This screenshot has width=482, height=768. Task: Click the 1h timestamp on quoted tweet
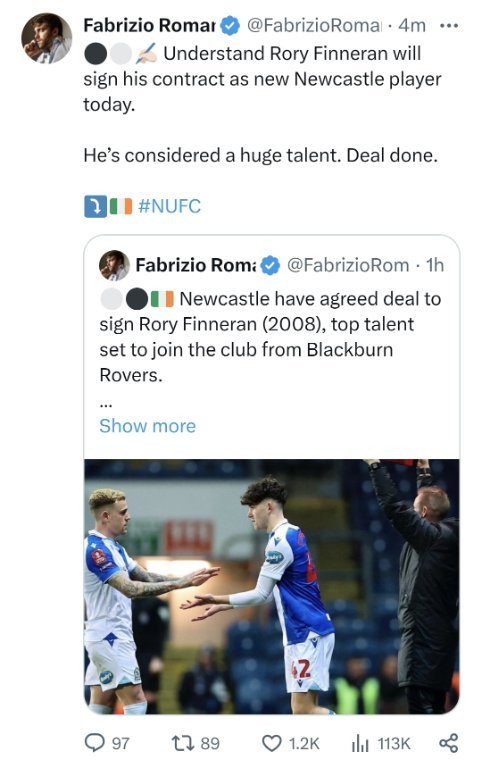click(x=435, y=265)
